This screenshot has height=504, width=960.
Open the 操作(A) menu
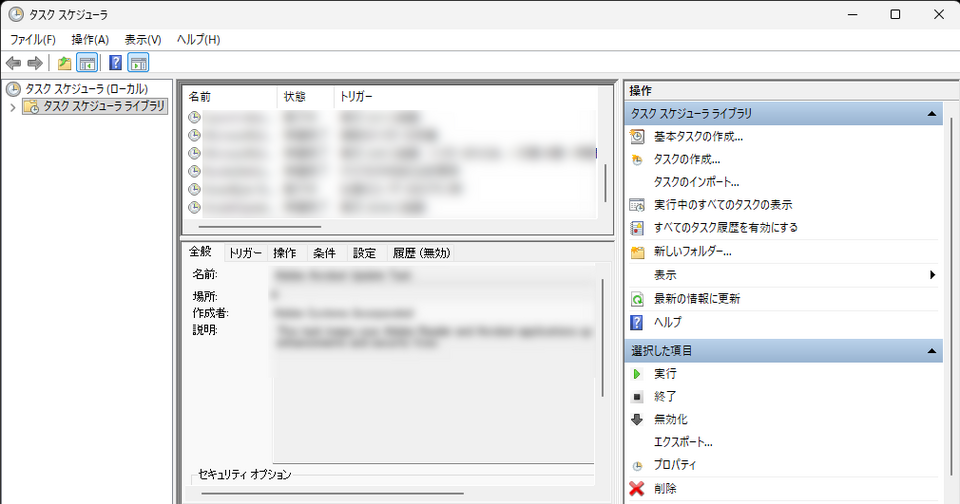90,40
